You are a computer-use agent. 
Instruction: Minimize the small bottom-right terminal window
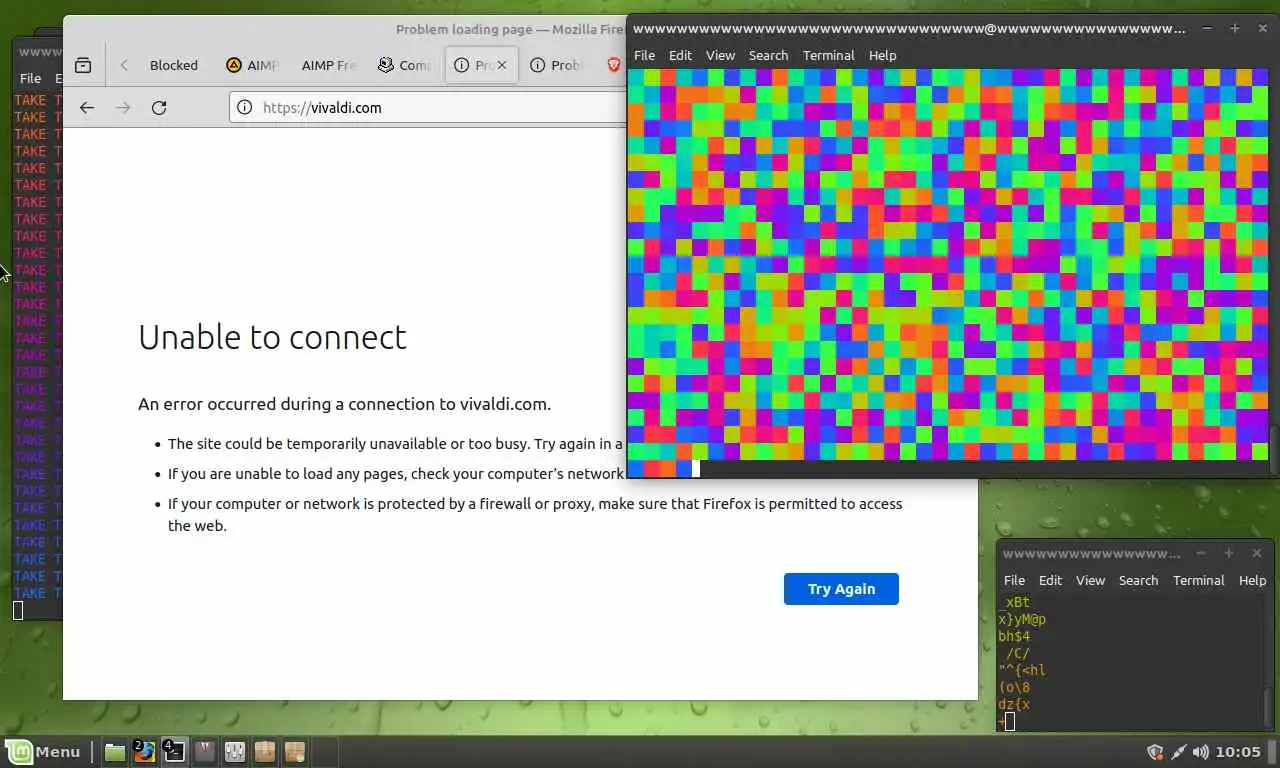pyautogui.click(x=1202, y=553)
